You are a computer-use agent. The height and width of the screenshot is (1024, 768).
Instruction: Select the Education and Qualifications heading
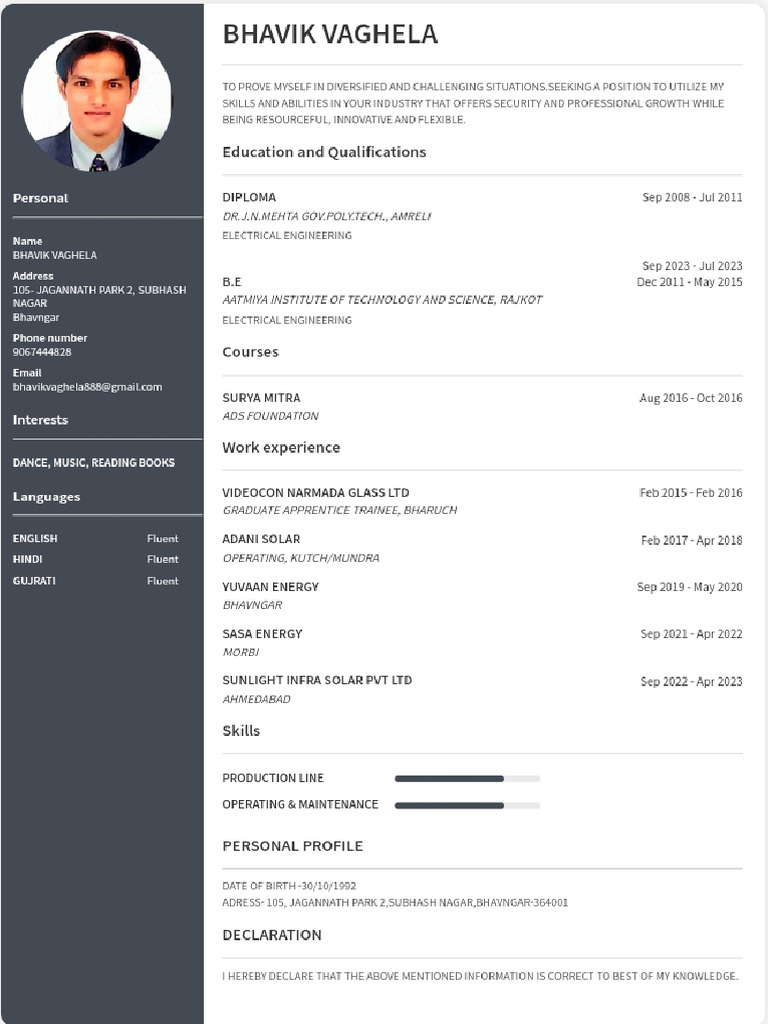pos(324,152)
